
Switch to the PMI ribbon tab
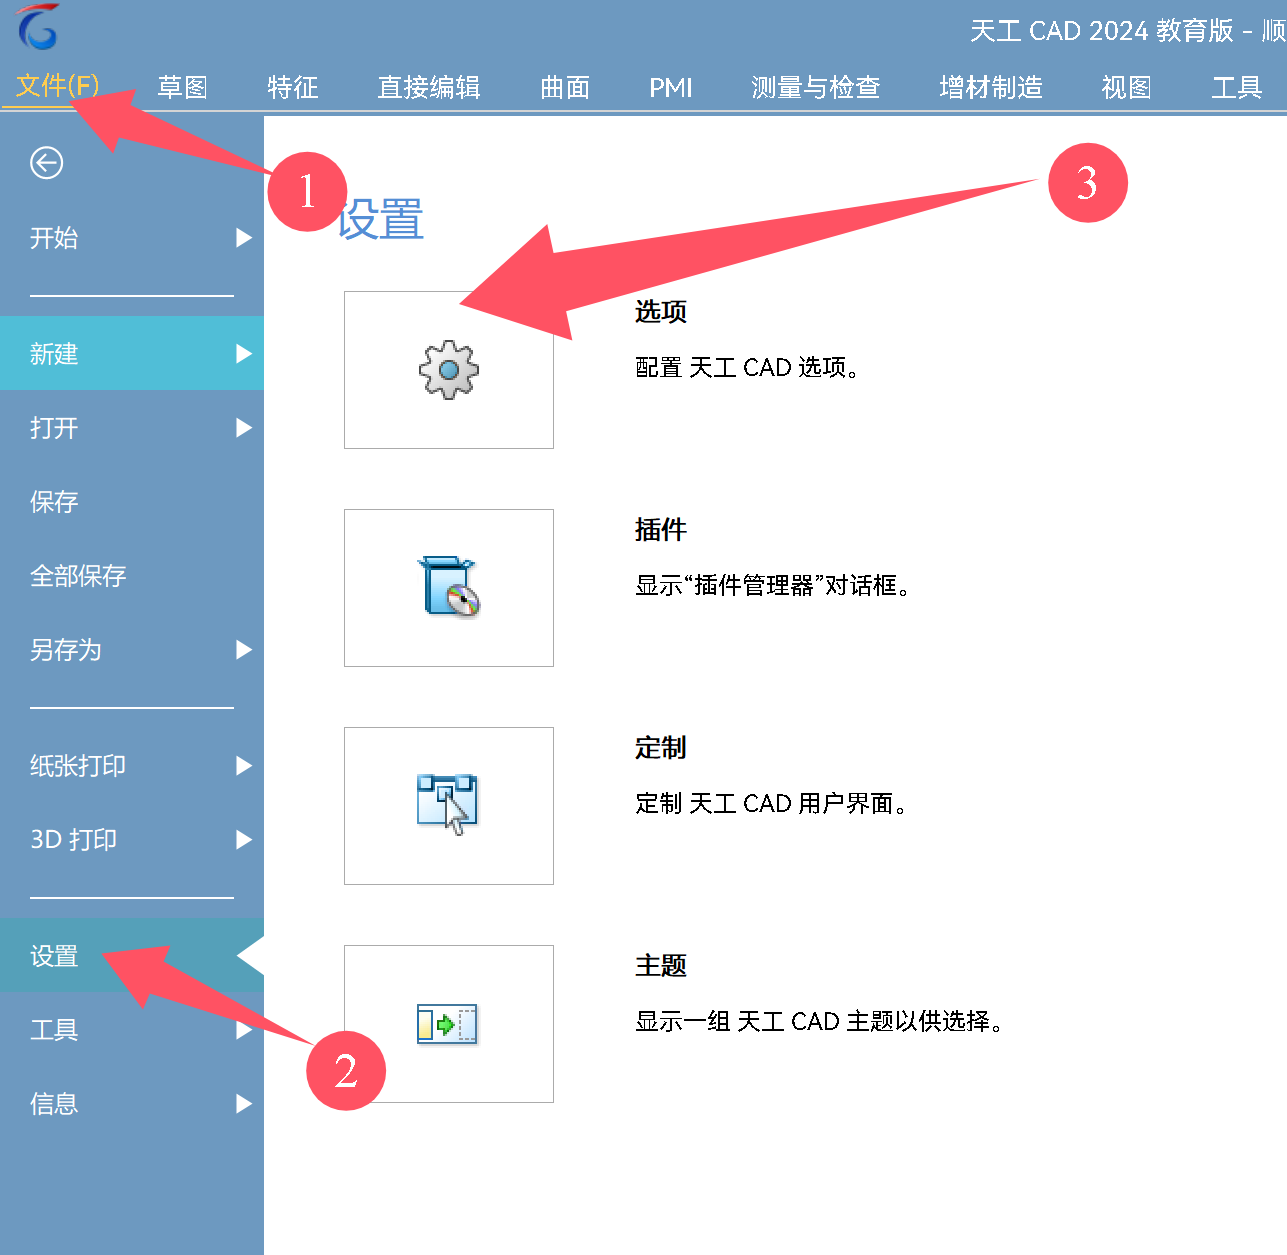coord(670,88)
